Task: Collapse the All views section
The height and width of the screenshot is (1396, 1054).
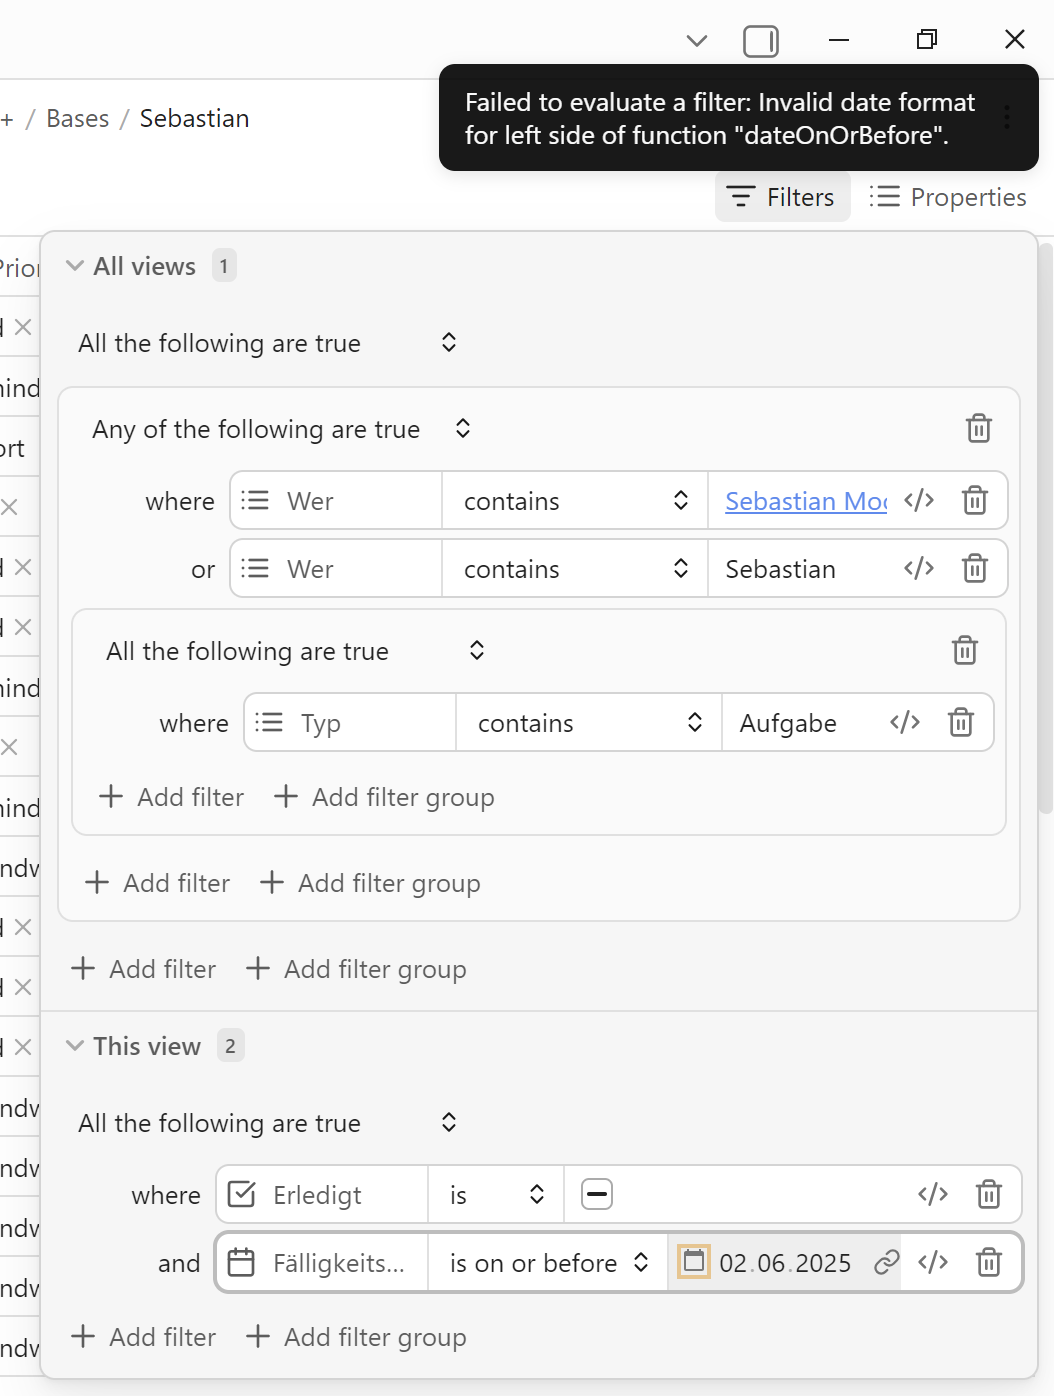Action: click(75, 266)
